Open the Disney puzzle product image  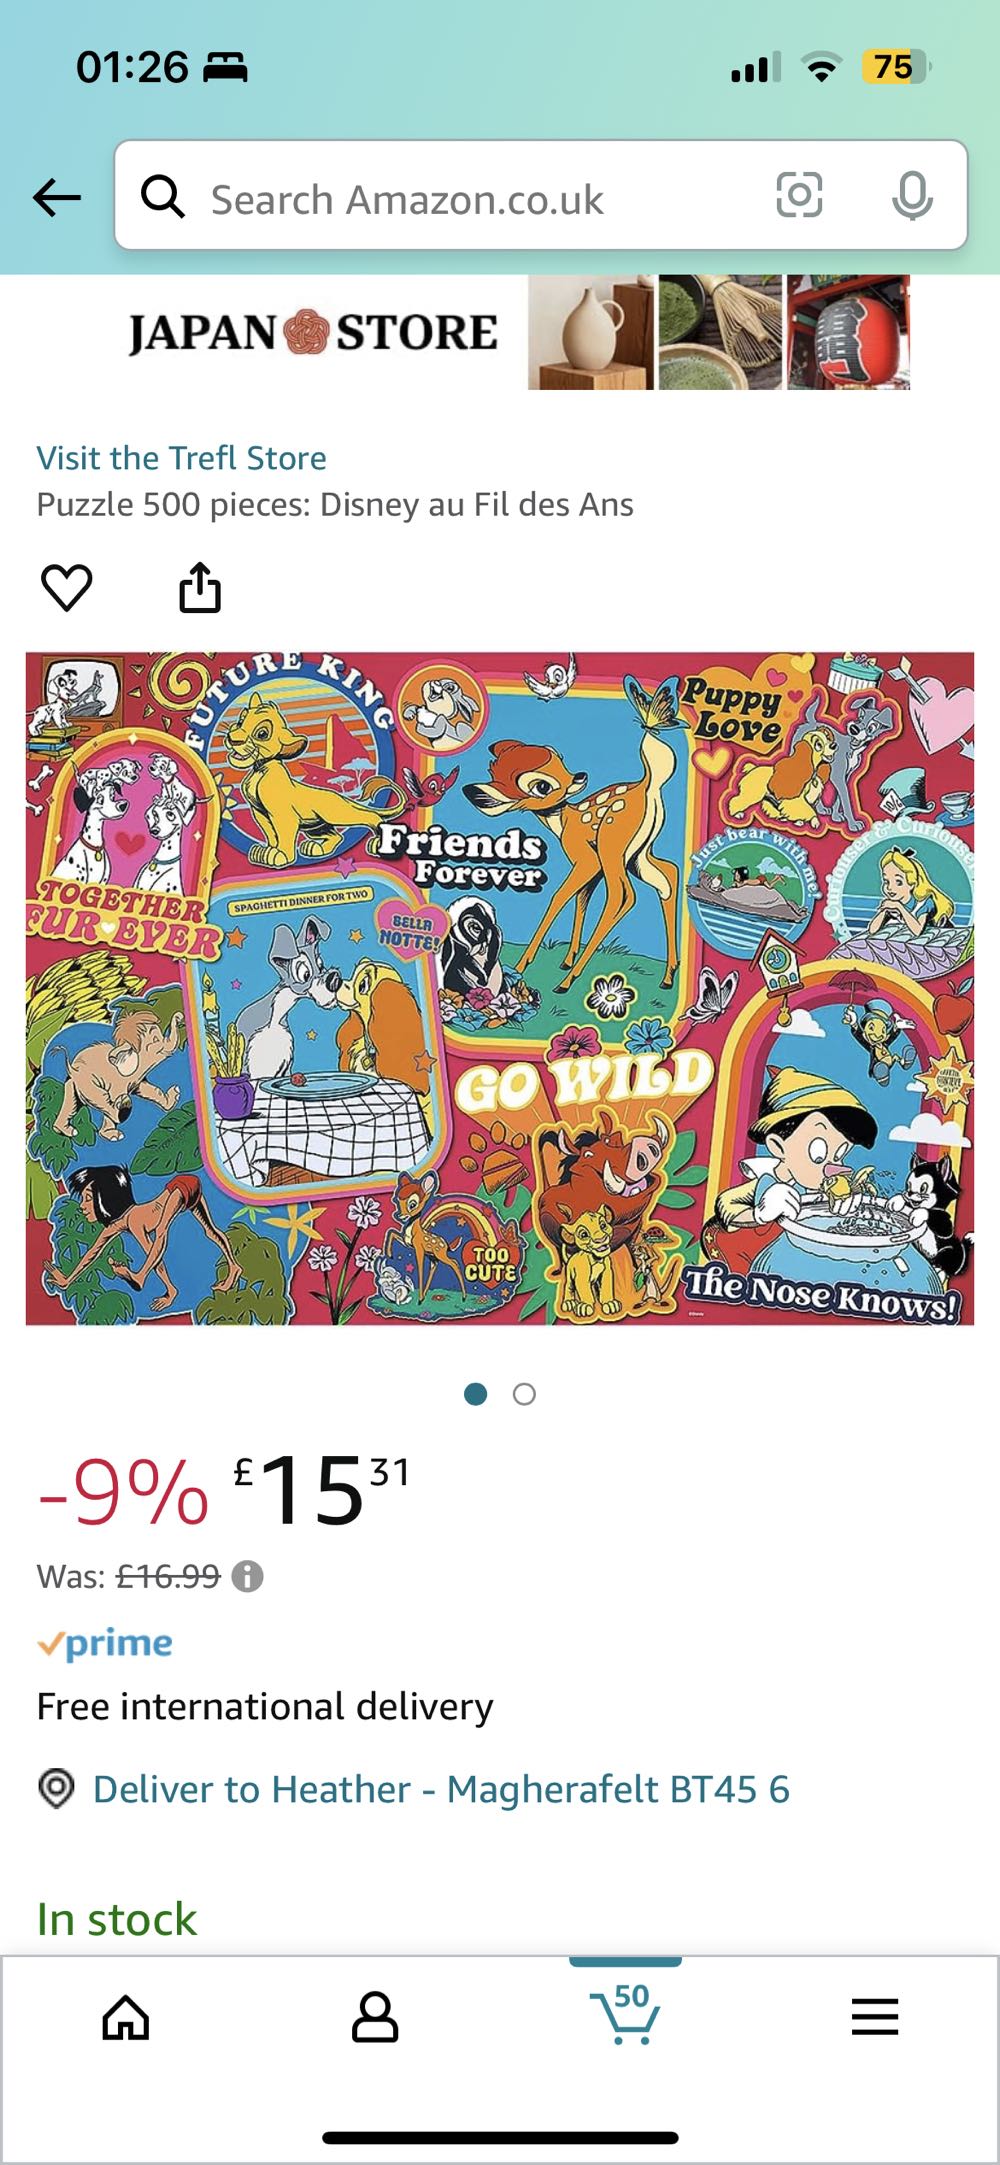[500, 989]
